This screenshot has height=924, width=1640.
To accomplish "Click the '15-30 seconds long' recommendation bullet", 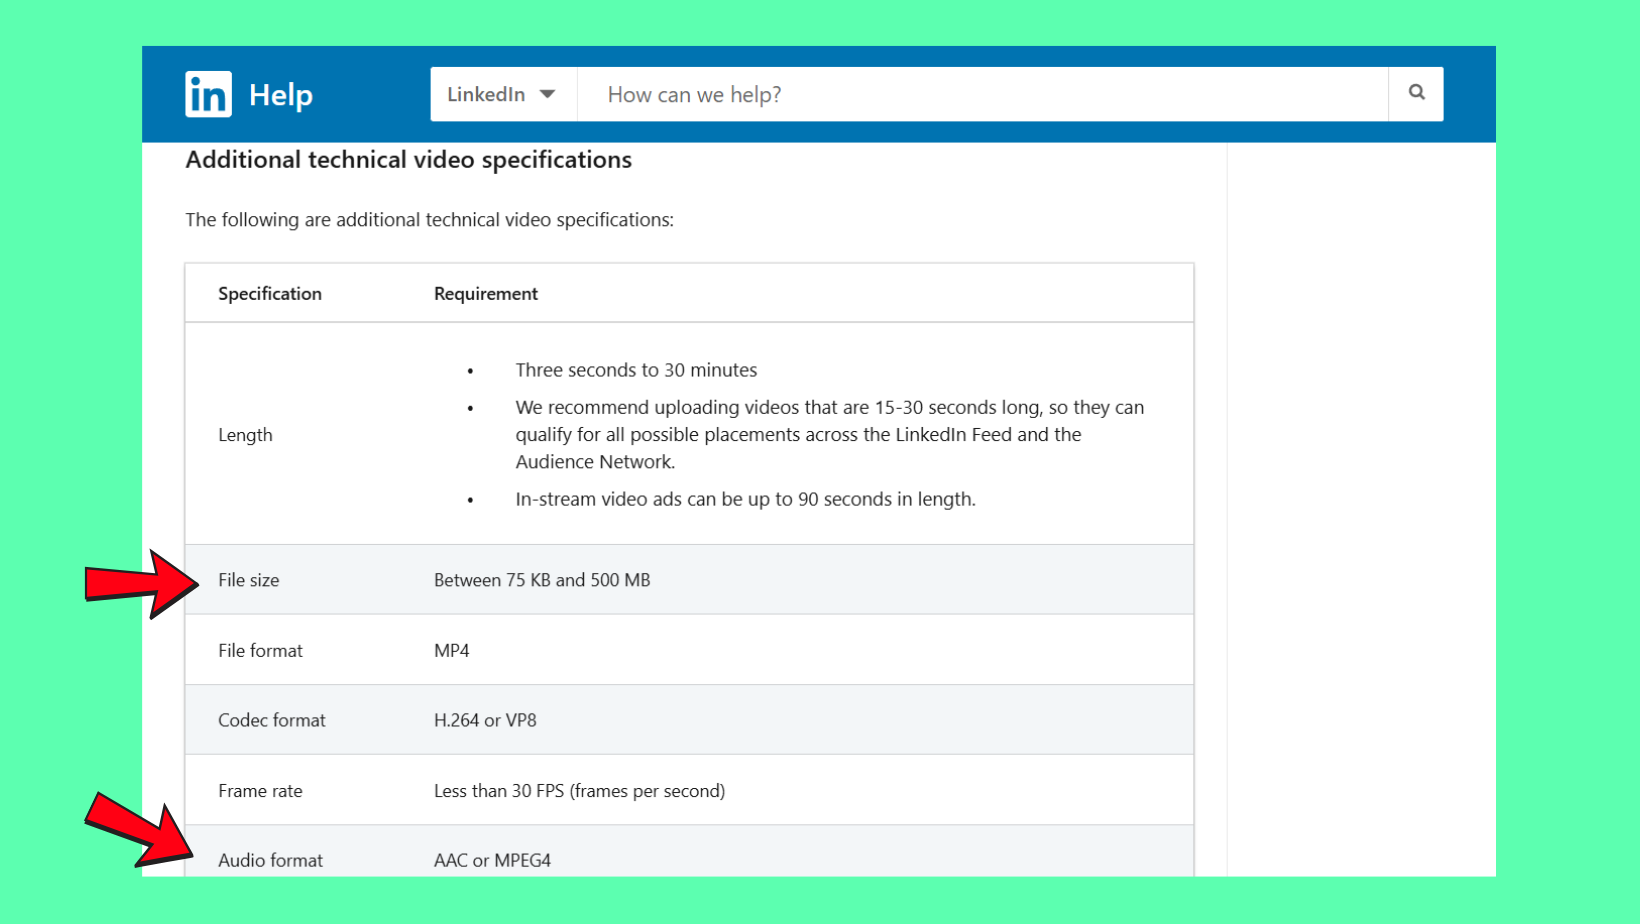I will pyautogui.click(x=830, y=435).
